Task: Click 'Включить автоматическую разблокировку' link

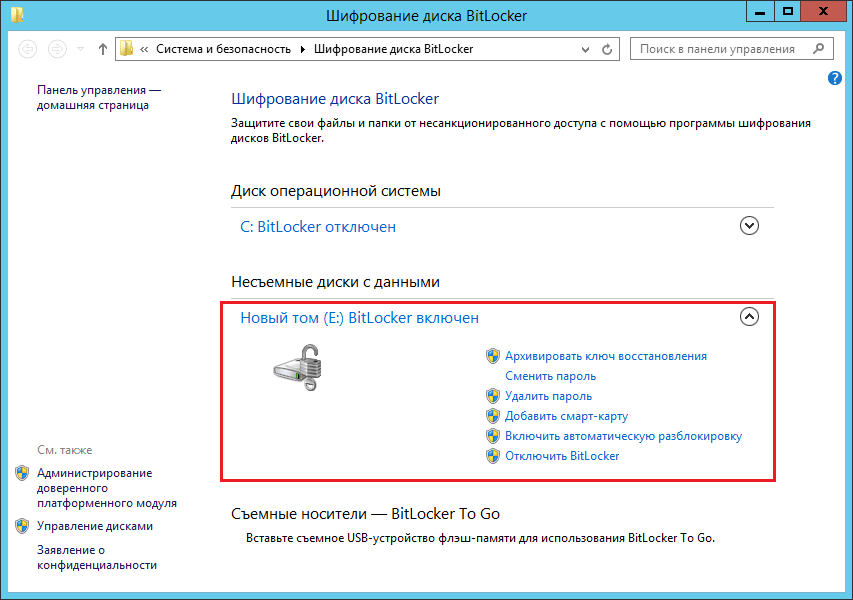Action: tap(623, 436)
